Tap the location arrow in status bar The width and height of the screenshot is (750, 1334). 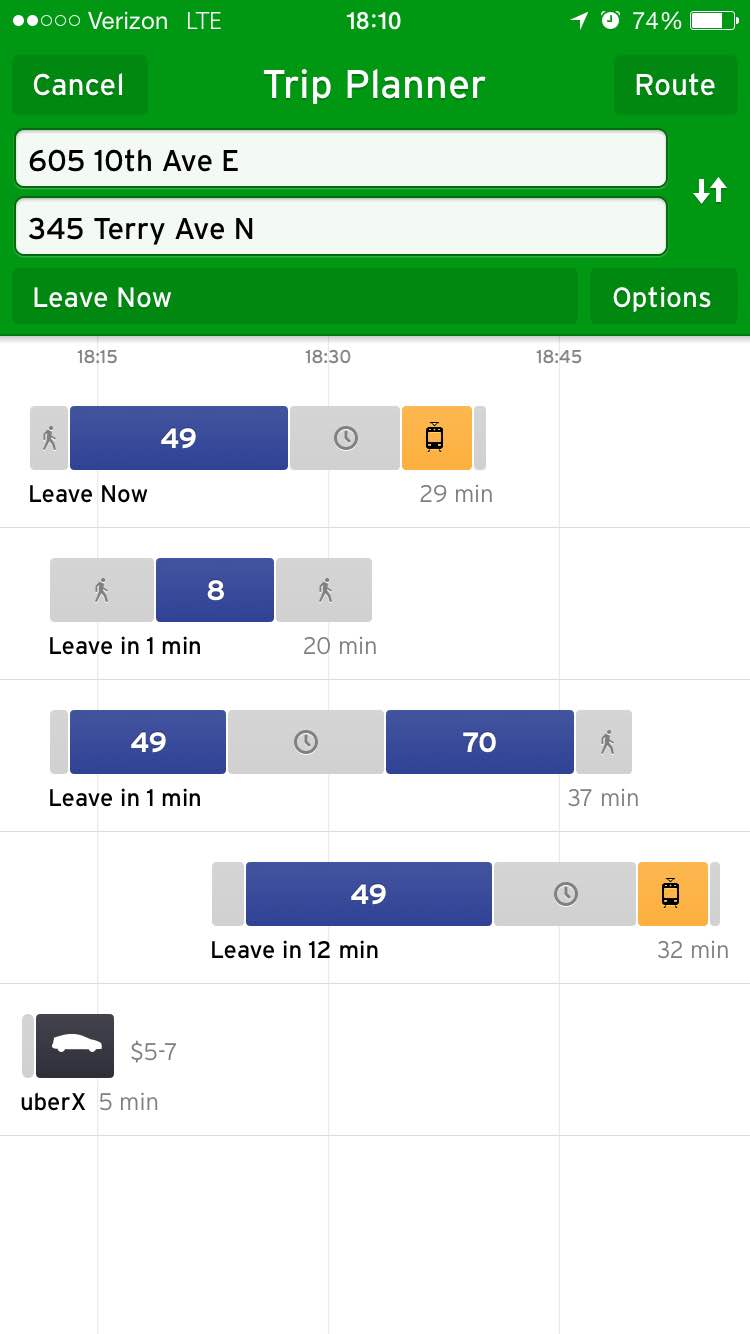[579, 20]
